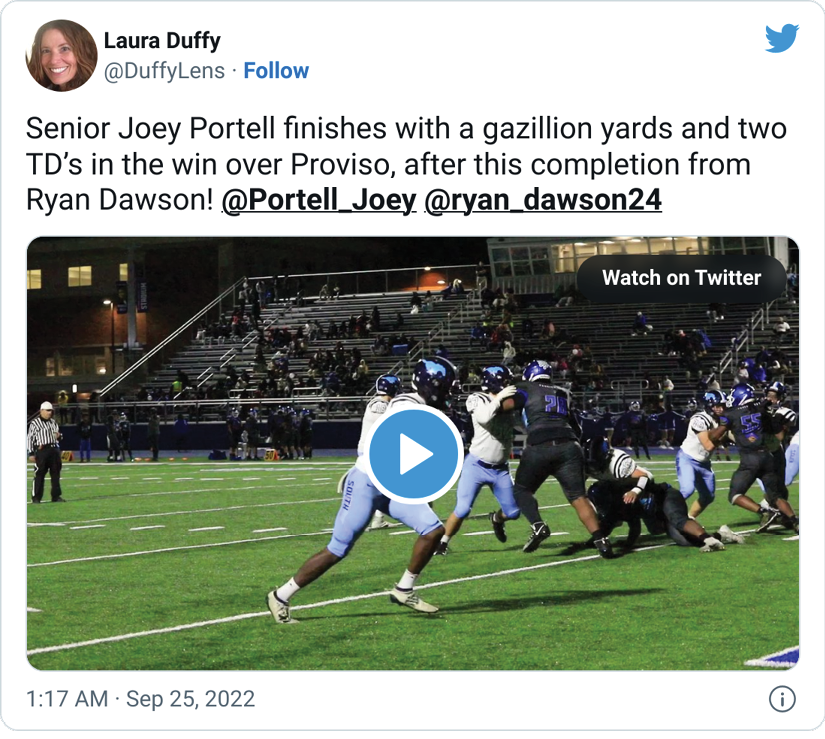Open the Laura Duffy display name

coord(162,41)
